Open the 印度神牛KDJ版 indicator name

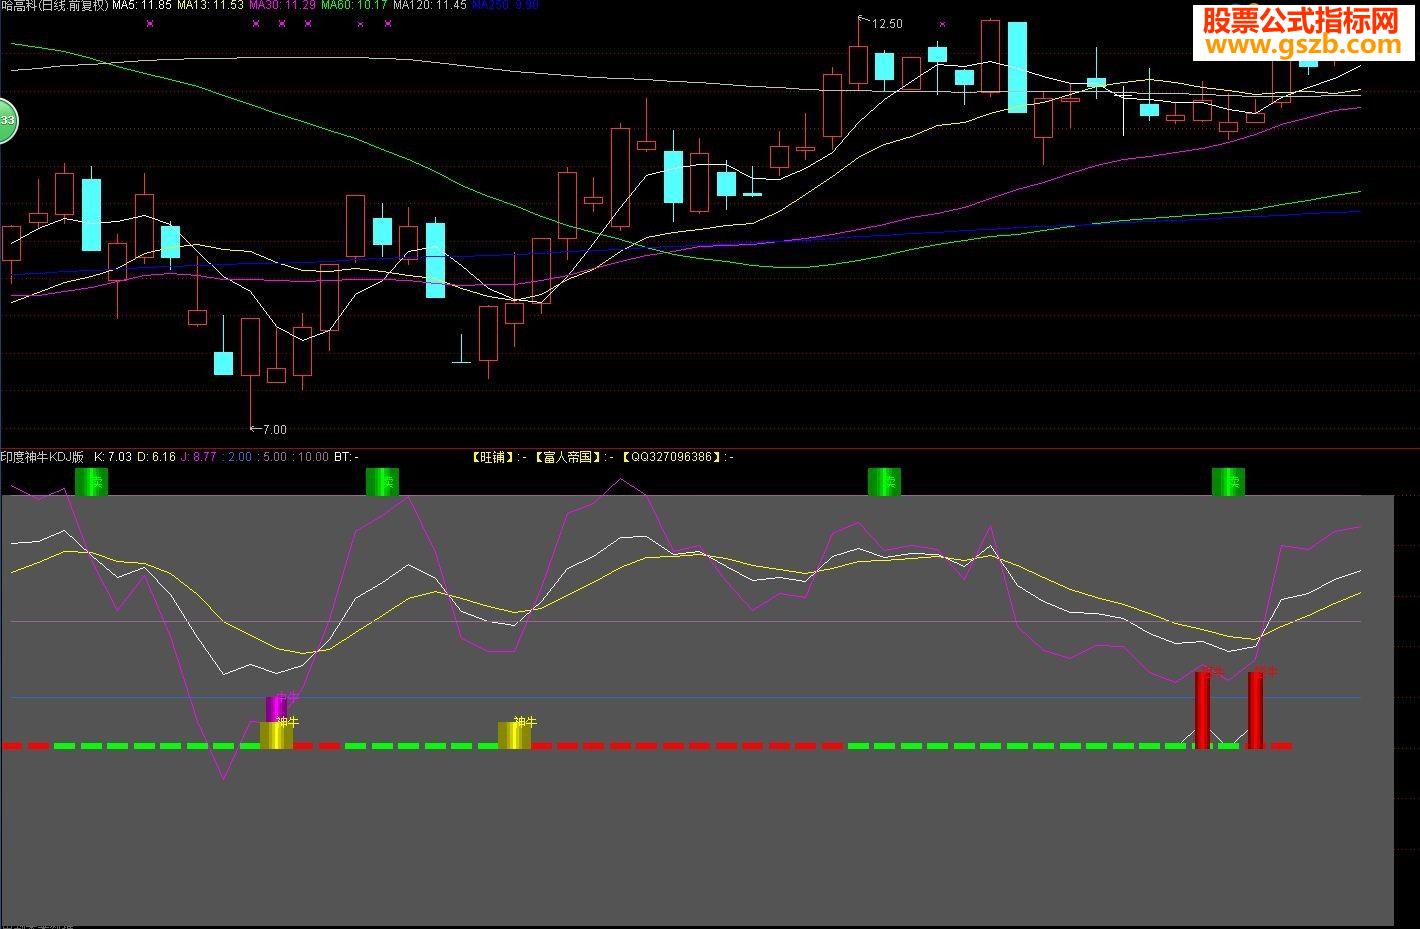[42, 457]
